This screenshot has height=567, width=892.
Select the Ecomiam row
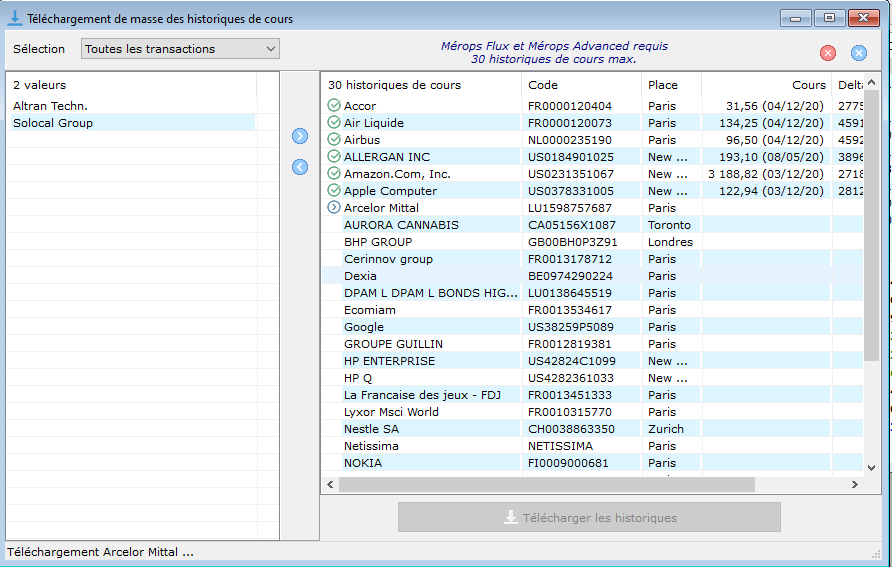(593, 310)
